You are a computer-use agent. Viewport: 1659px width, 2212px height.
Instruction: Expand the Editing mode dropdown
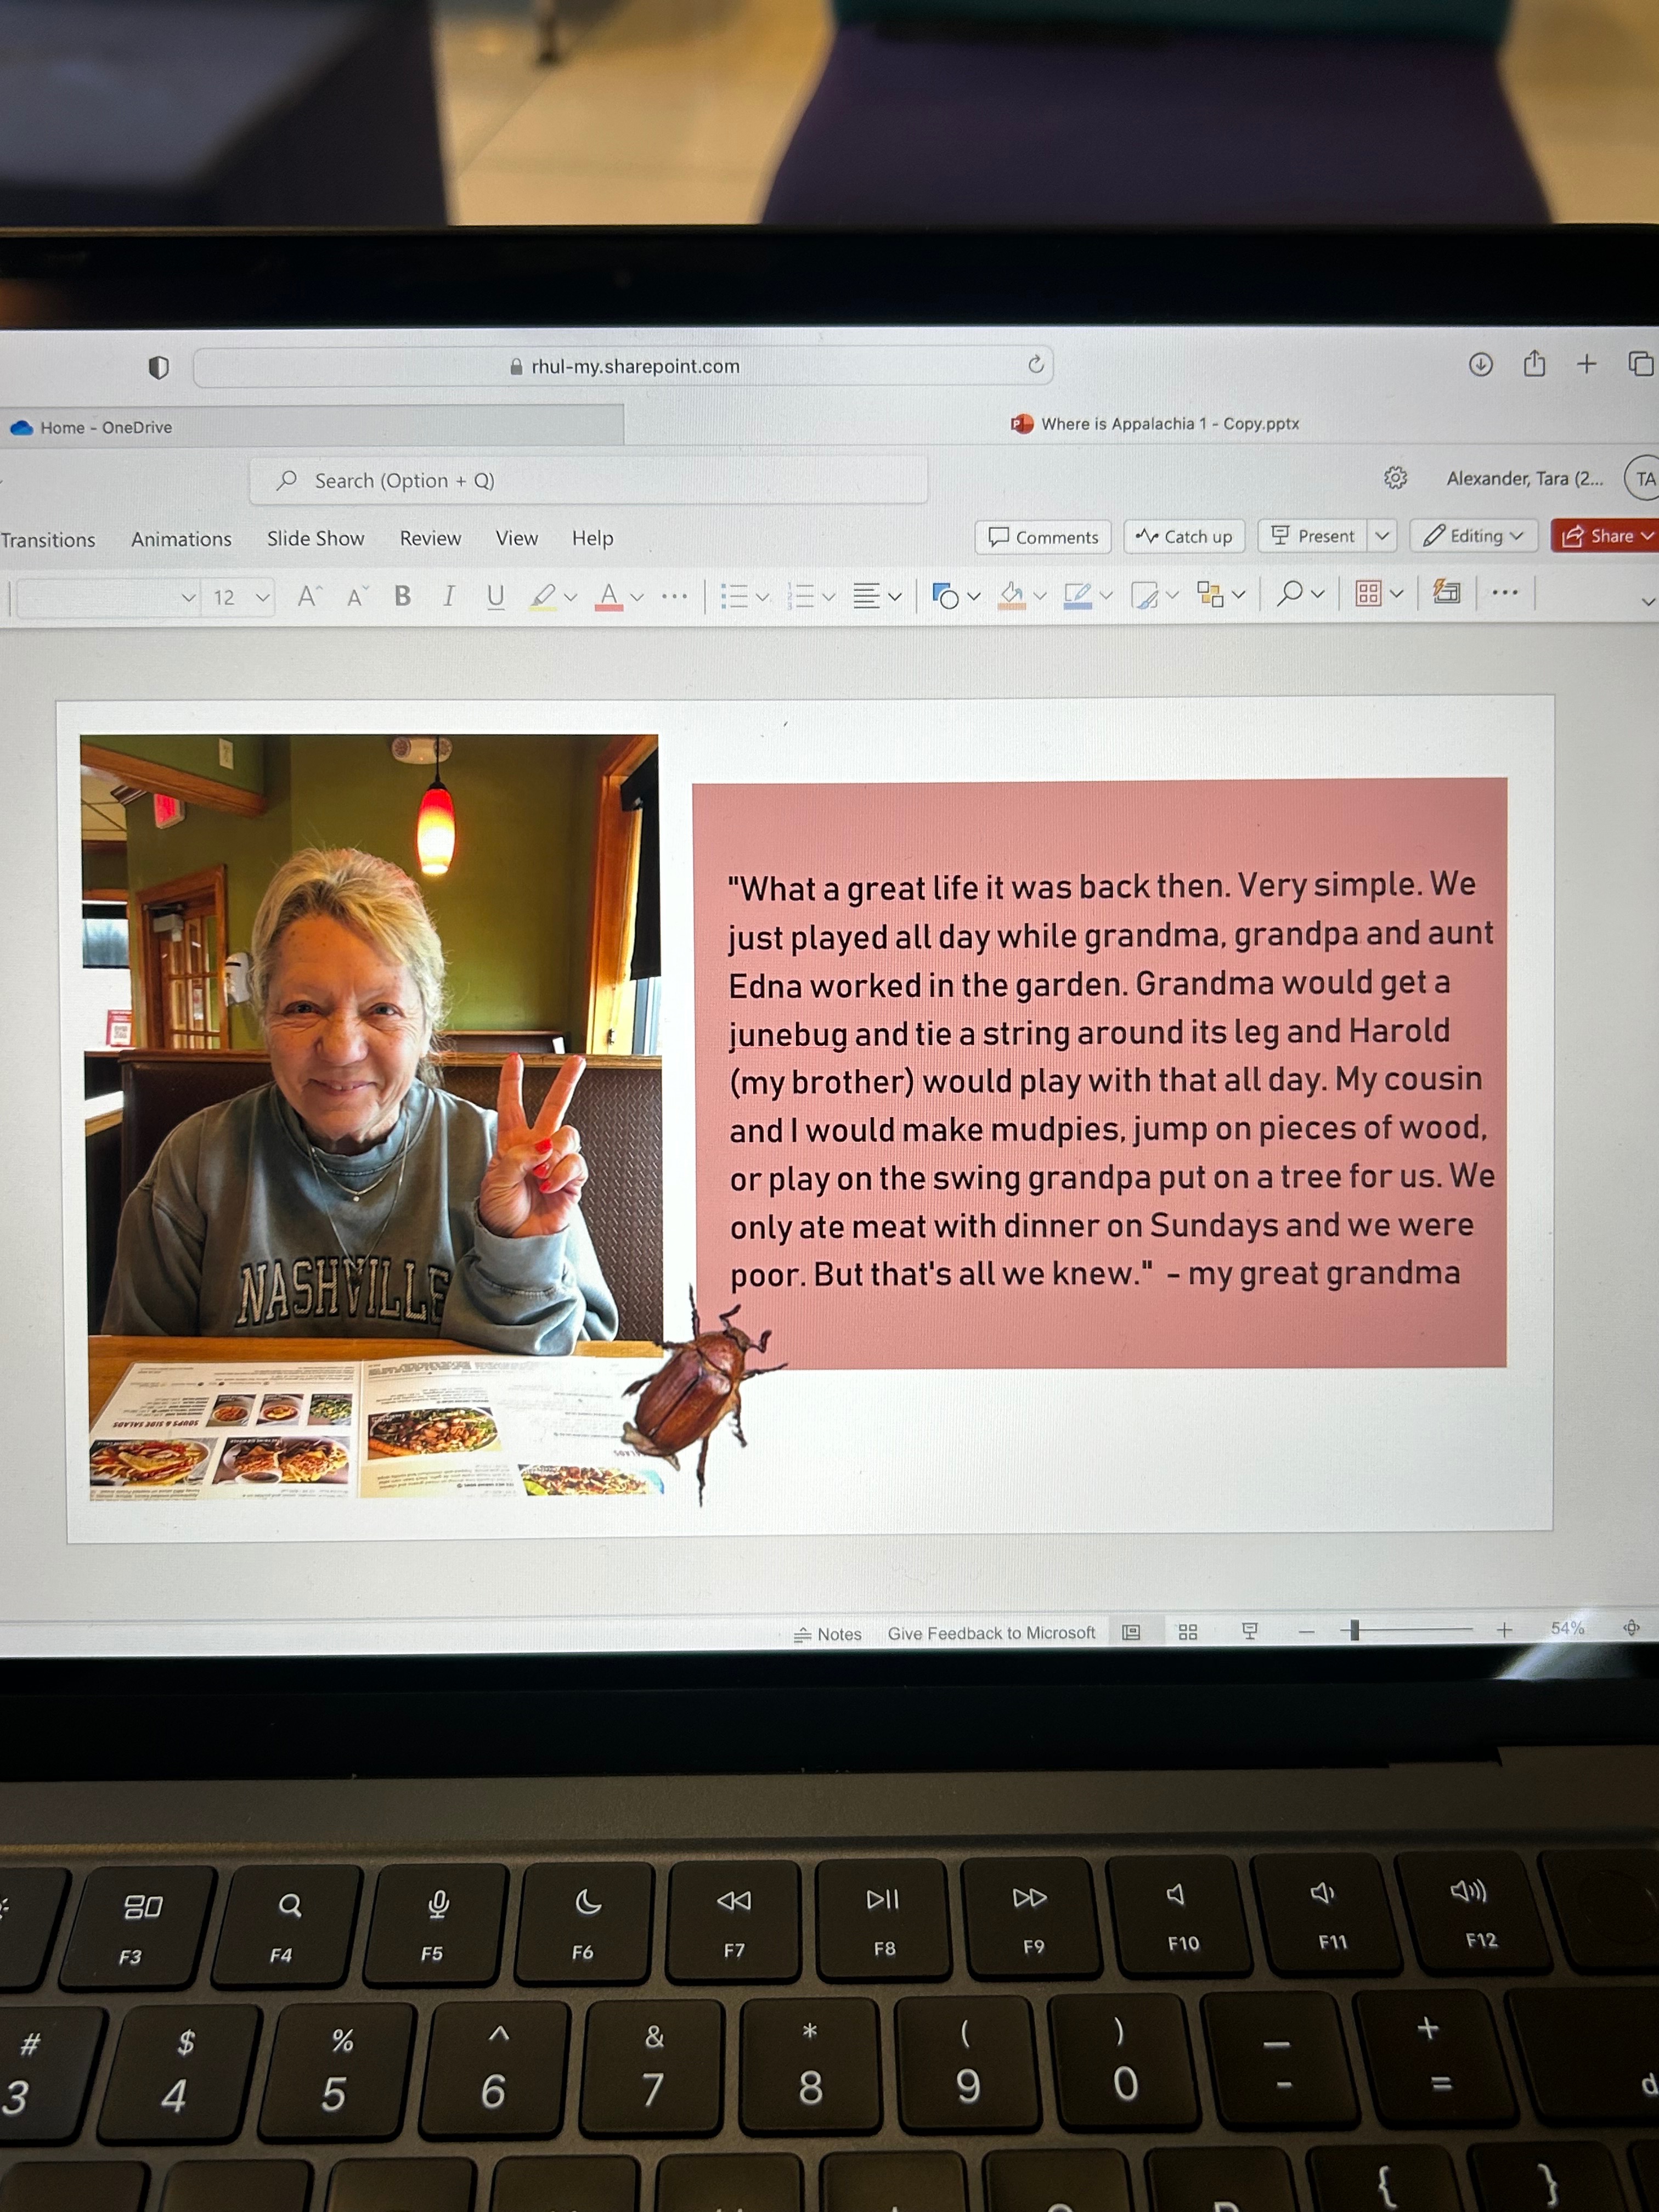1473,536
